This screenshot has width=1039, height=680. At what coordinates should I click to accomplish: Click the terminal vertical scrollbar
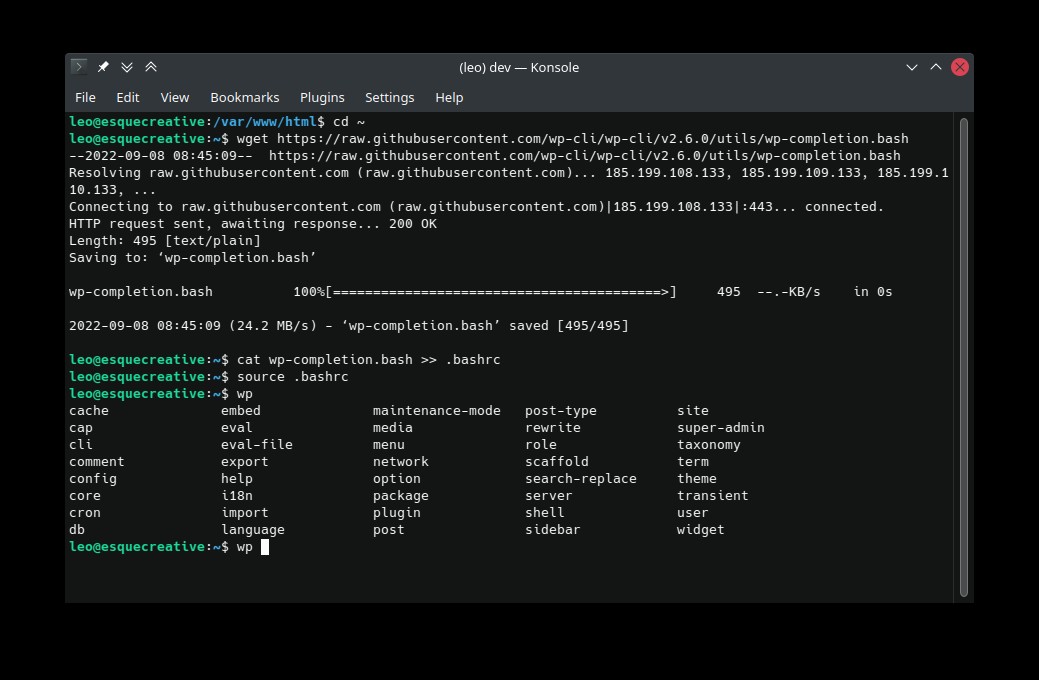[963, 357]
